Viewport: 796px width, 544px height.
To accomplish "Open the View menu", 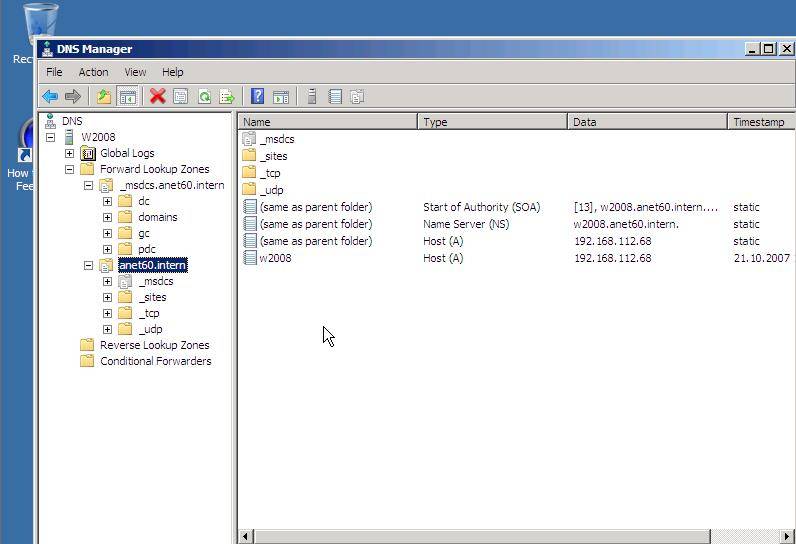I will click(135, 72).
